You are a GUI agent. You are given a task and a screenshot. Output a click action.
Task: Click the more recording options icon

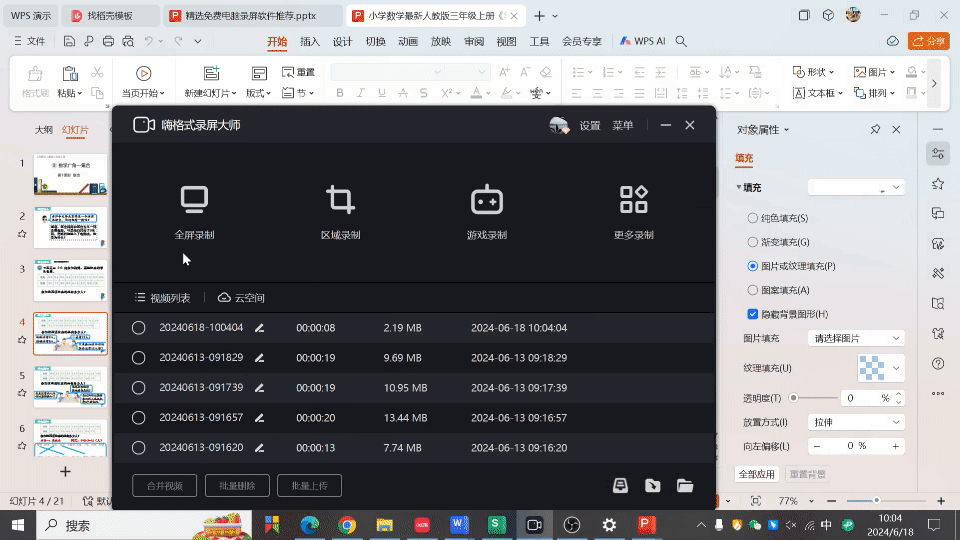pyautogui.click(x=633, y=199)
